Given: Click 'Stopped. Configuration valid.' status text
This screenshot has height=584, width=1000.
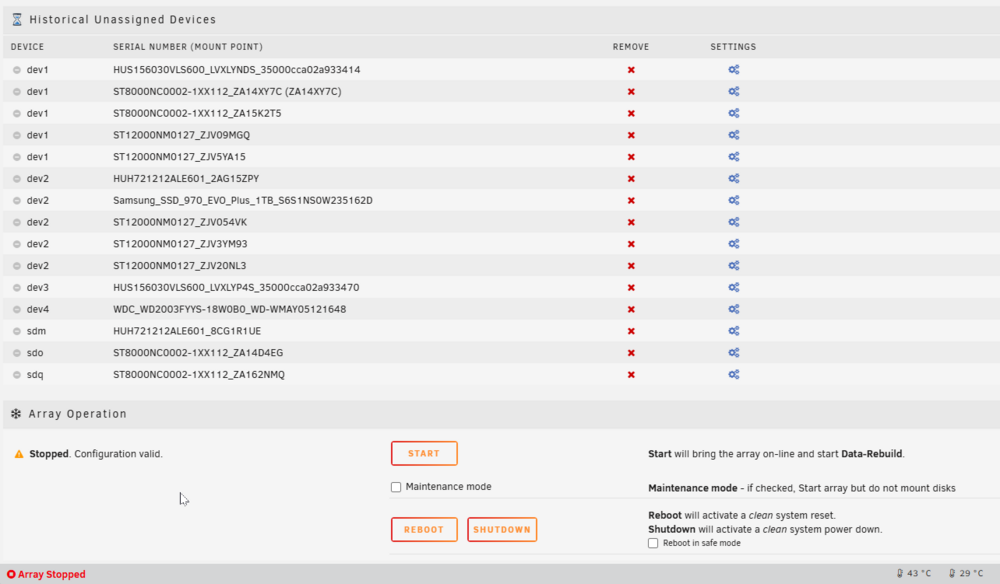Looking at the screenshot, I should point(96,454).
